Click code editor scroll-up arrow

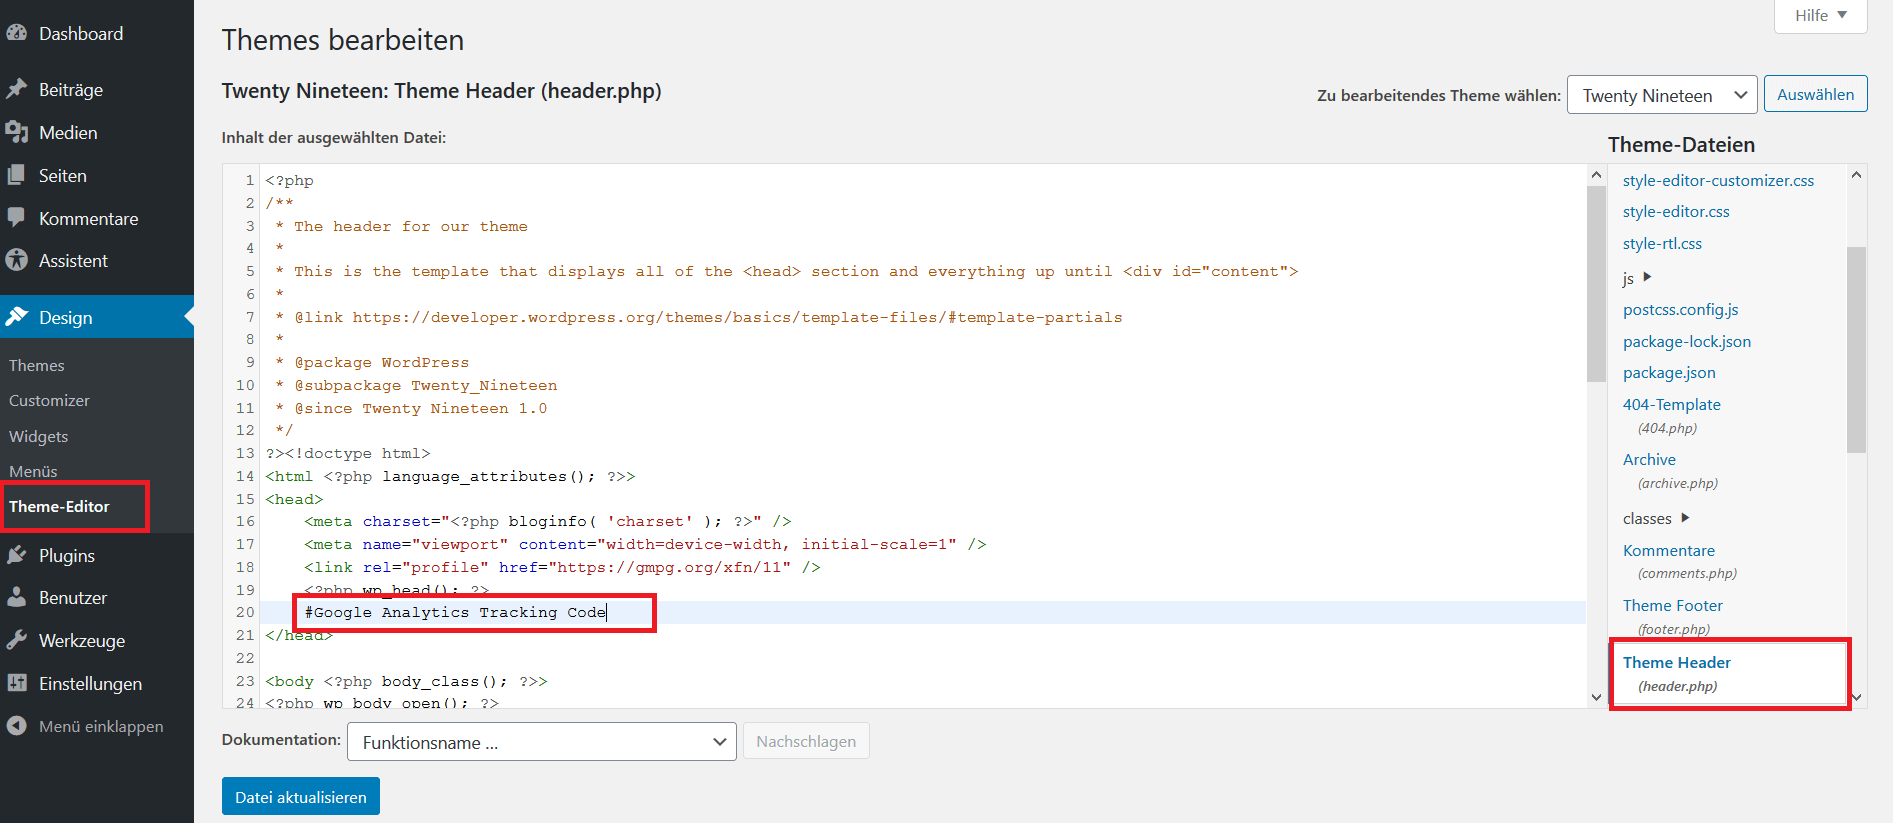point(1596,174)
